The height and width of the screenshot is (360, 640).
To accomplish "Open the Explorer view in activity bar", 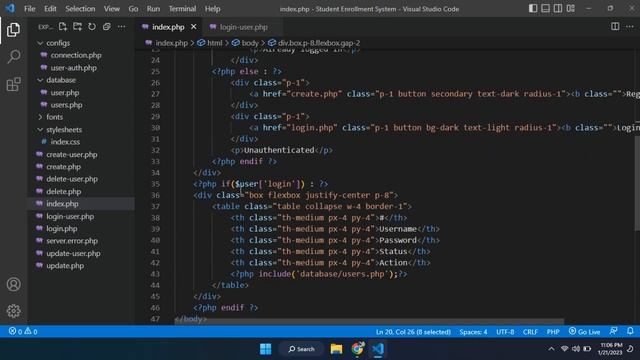I will pos(13,30).
